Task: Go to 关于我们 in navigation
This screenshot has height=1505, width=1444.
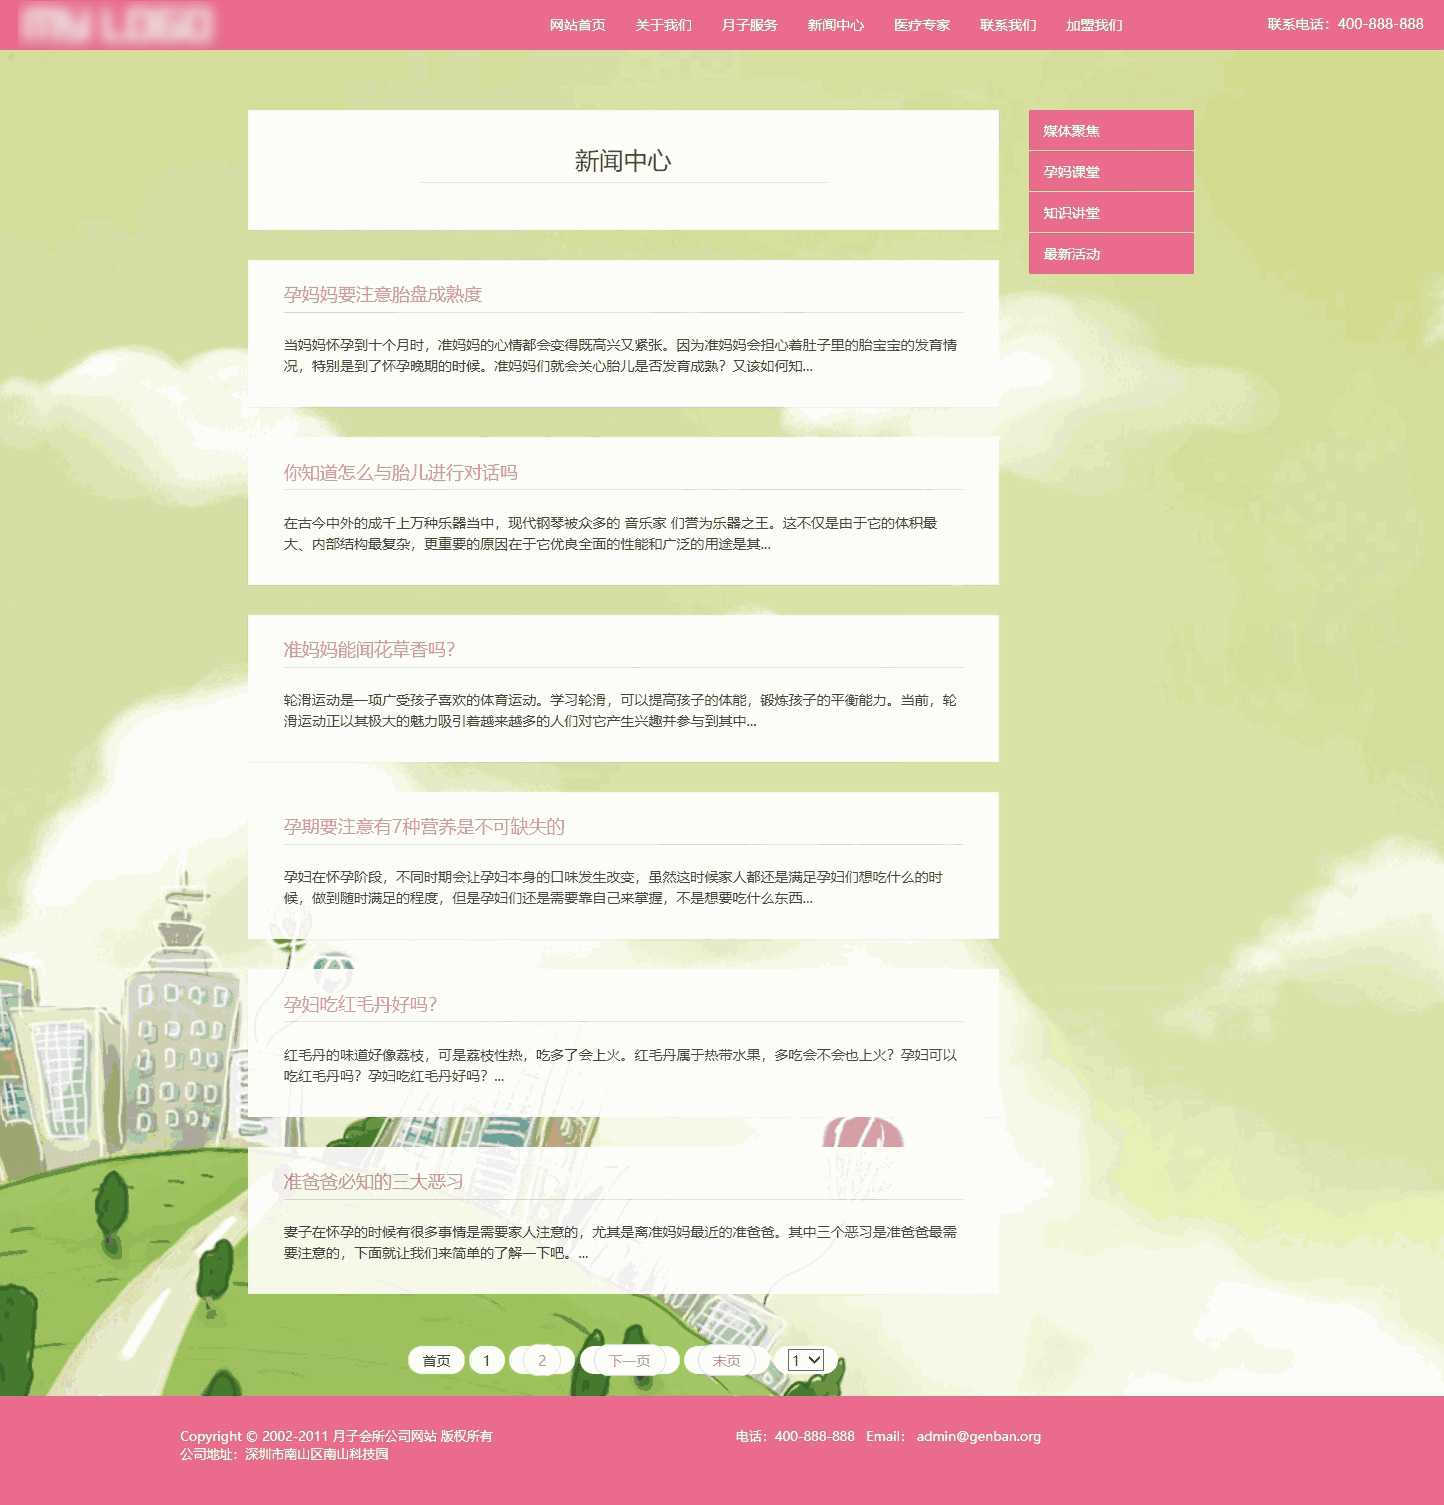Action: (x=663, y=25)
